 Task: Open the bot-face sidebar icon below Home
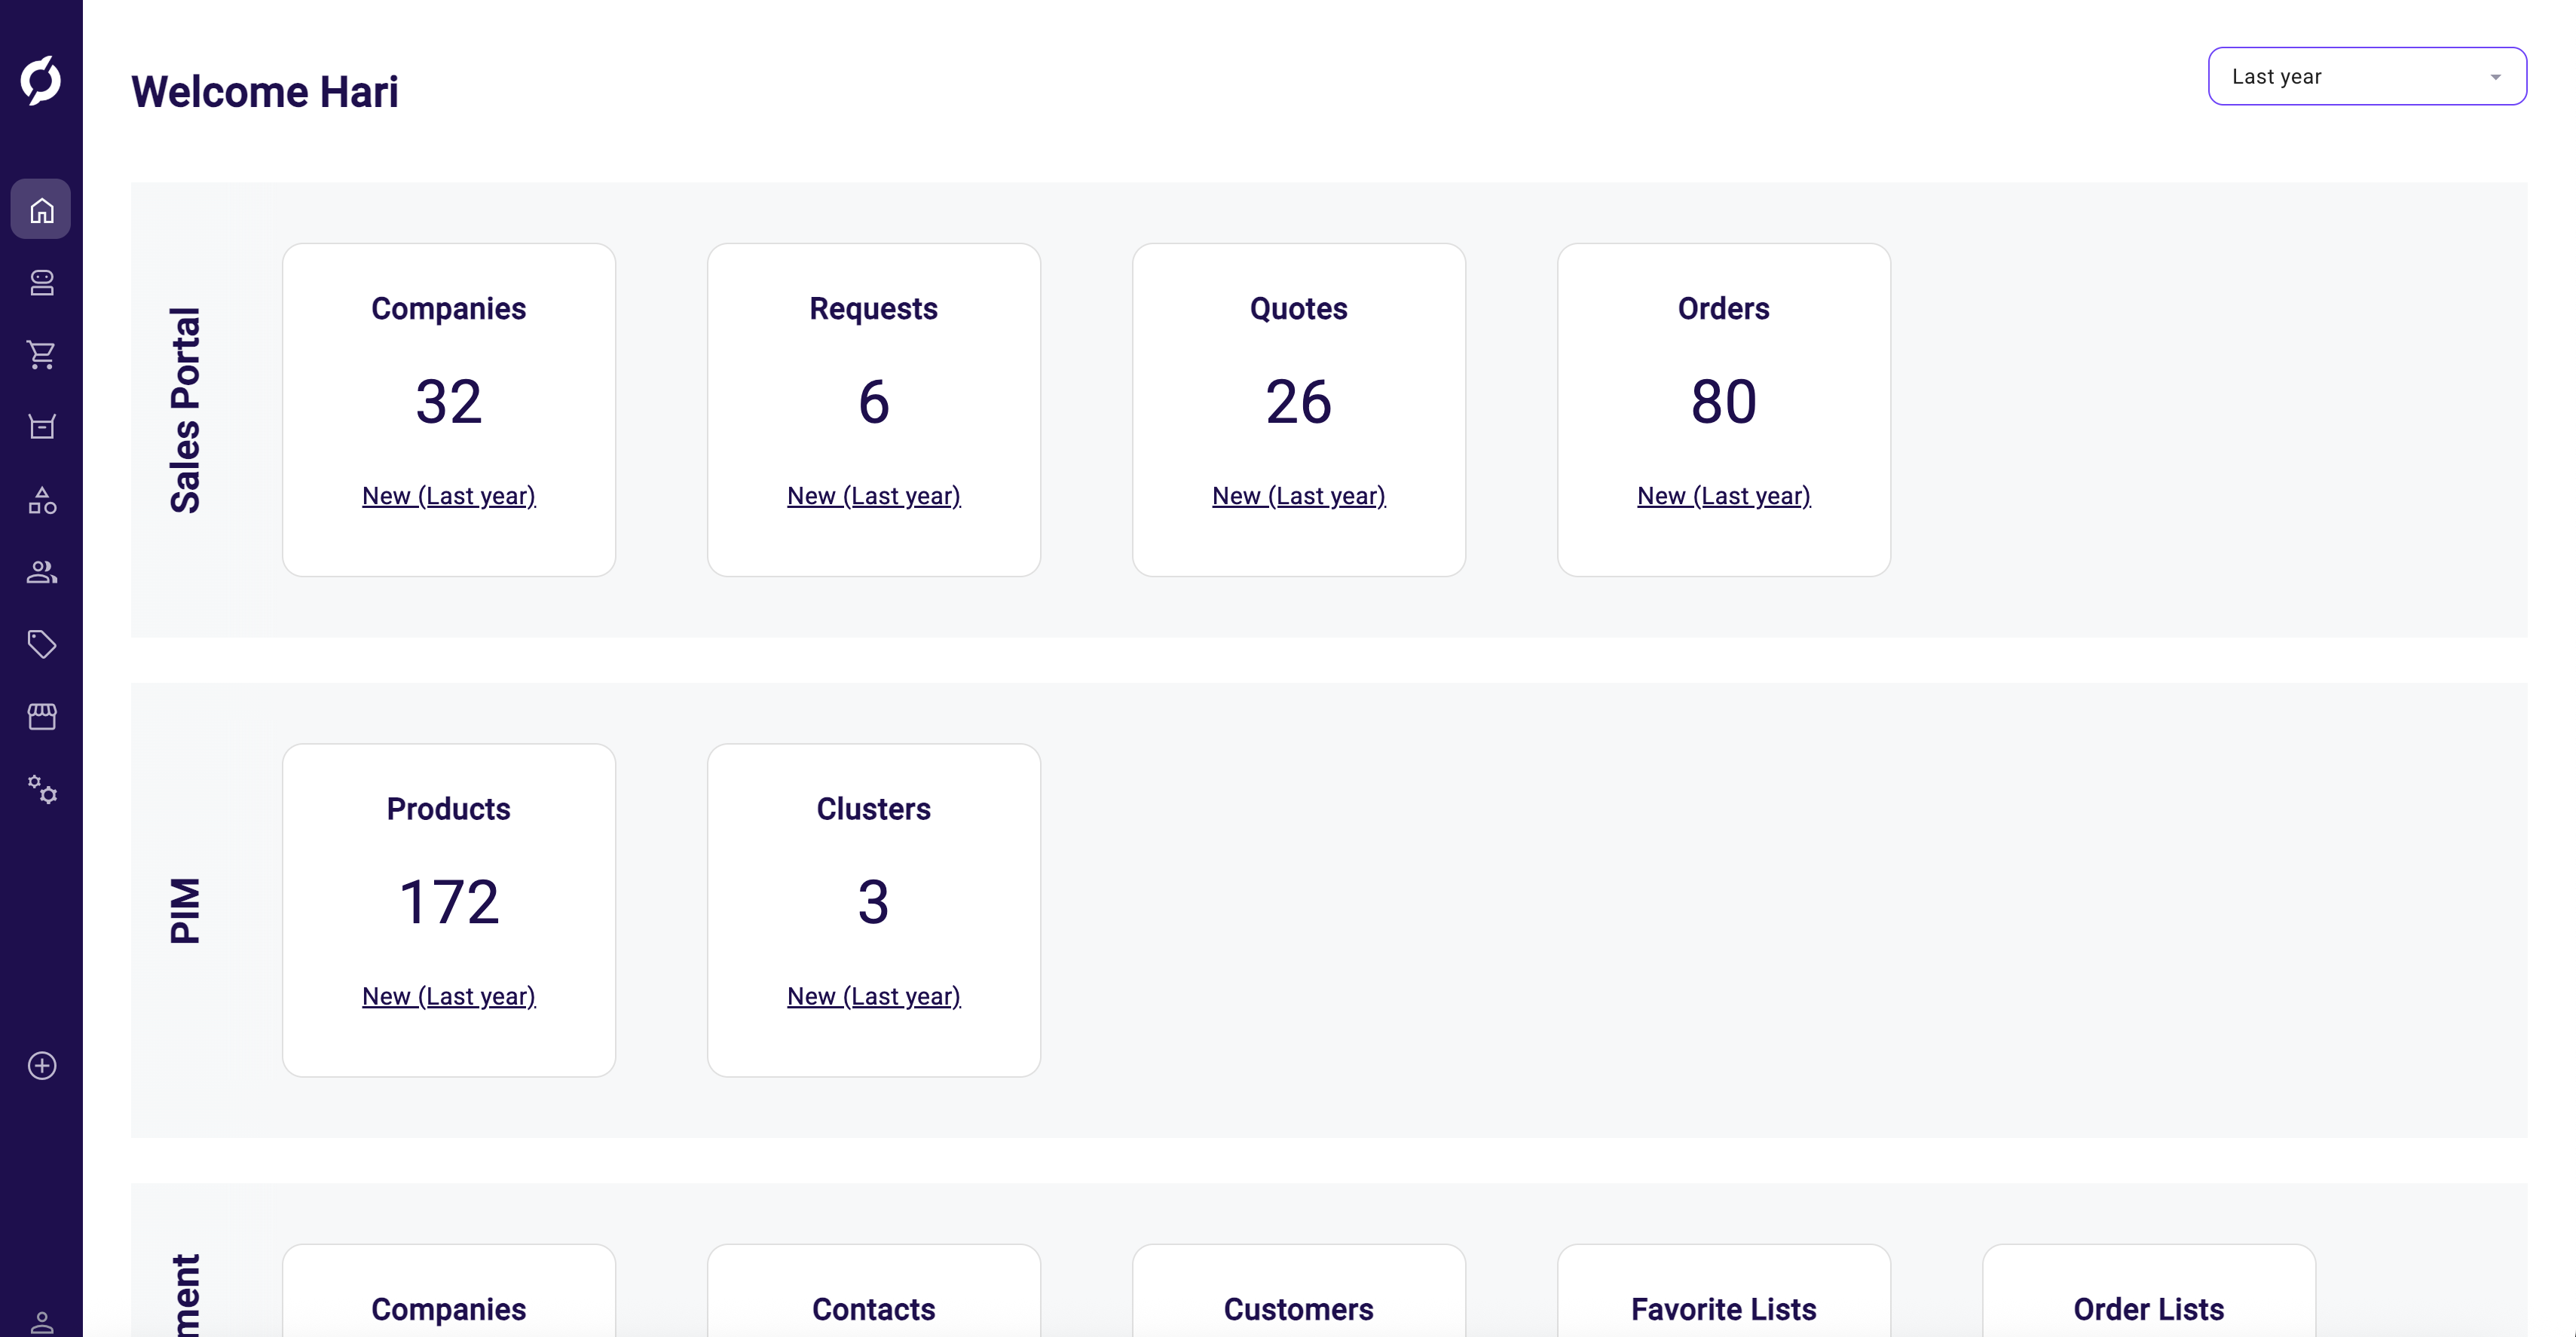pos(41,282)
